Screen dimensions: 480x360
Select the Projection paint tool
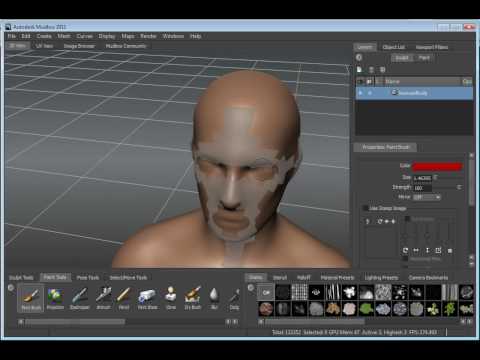point(55,298)
